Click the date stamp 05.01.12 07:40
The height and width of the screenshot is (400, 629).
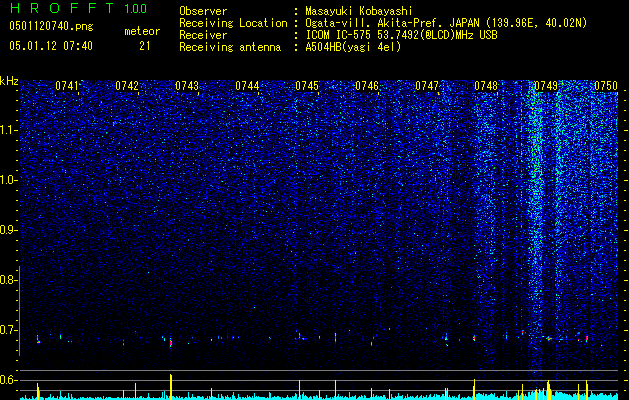click(x=51, y=46)
